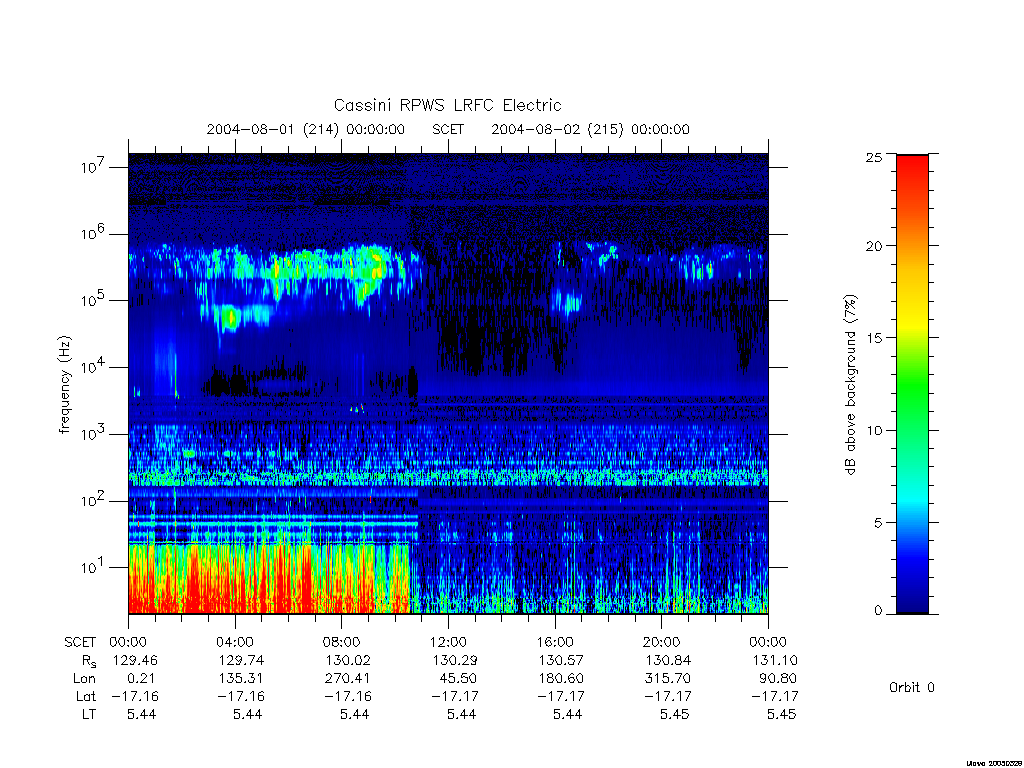This screenshot has width=1024, height=768.
Task: Click the end time '2004-08-02 (215) 00:00:00'
Action: click(x=590, y=129)
